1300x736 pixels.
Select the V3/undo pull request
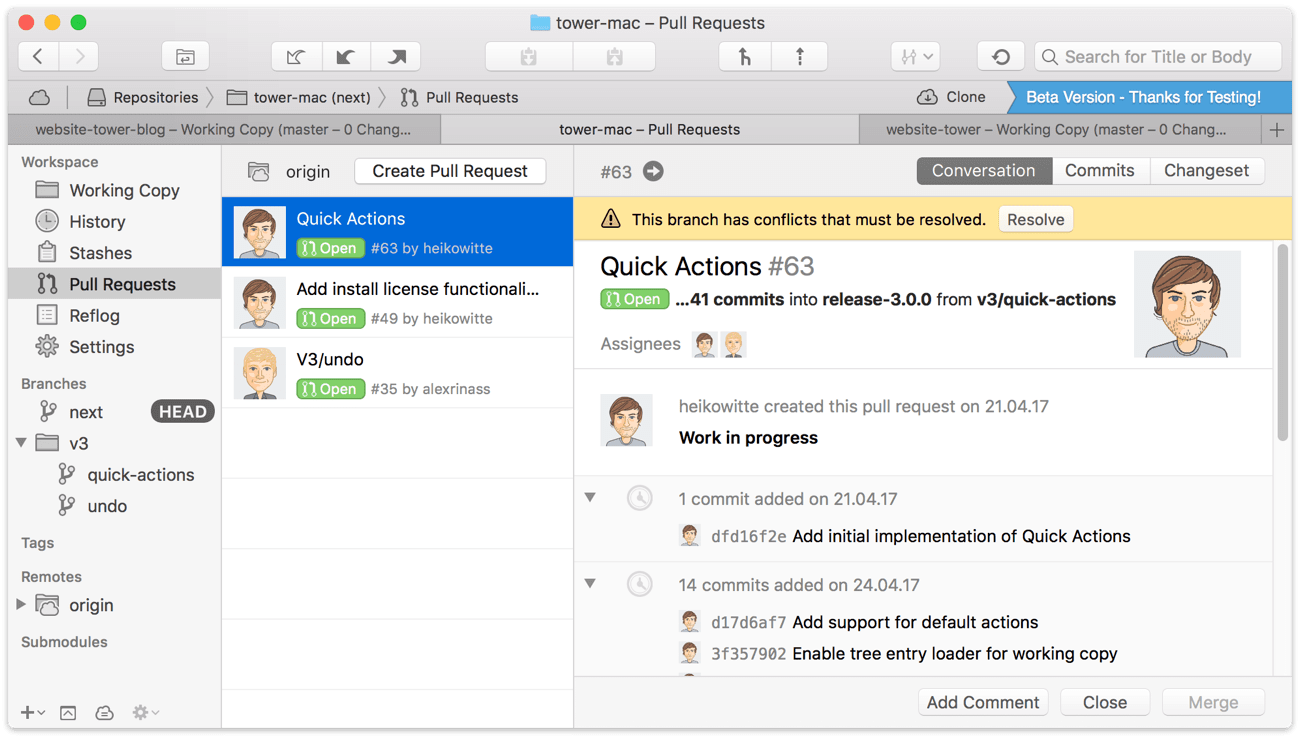397,373
